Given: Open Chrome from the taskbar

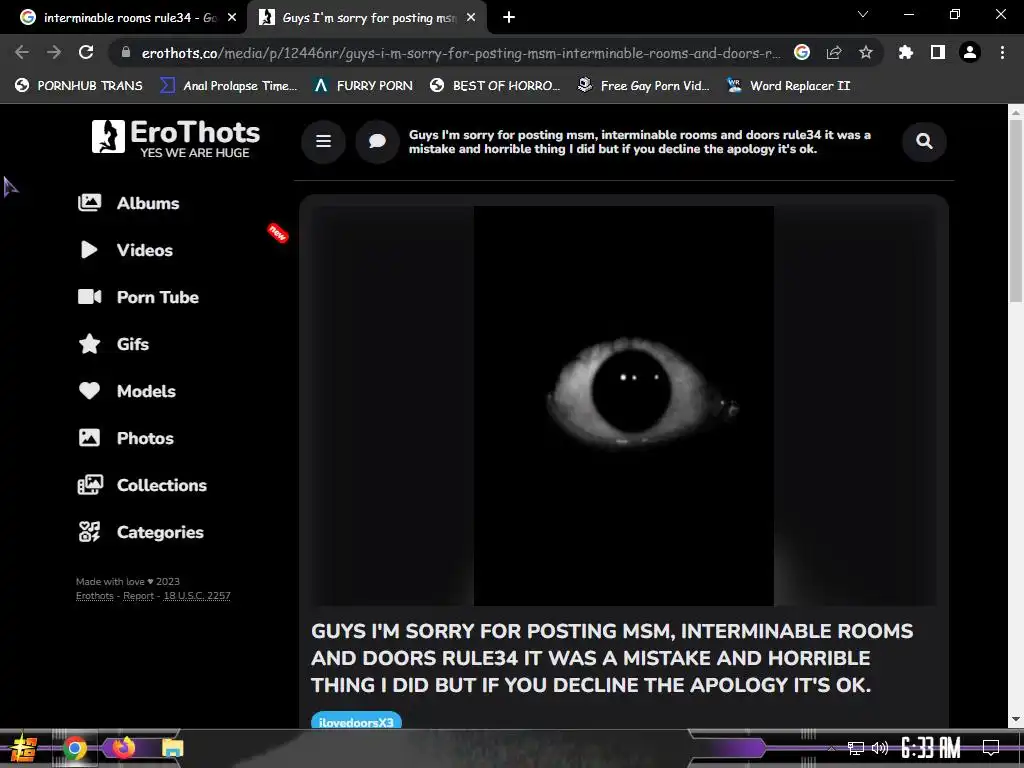Looking at the screenshot, I should click(x=74, y=748).
